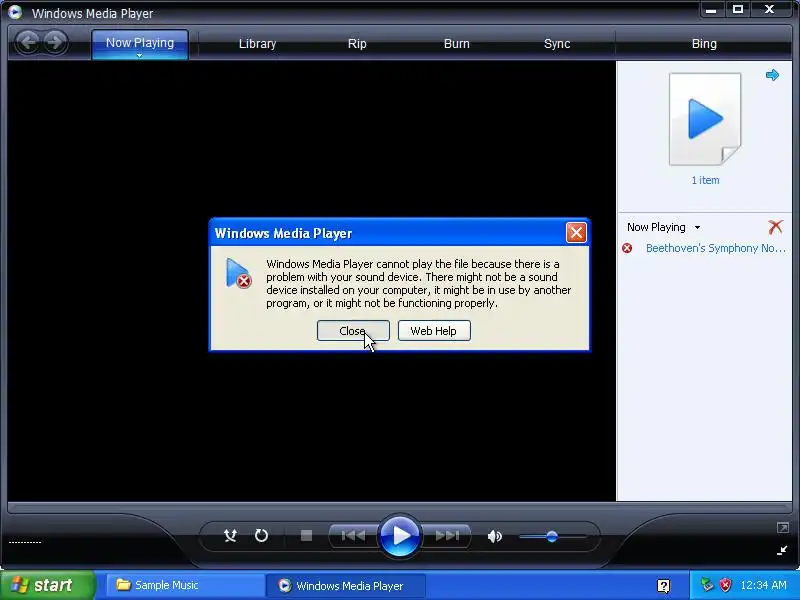The height and width of the screenshot is (600, 800).
Task: Click the Close button in error dialog
Action: (353, 331)
